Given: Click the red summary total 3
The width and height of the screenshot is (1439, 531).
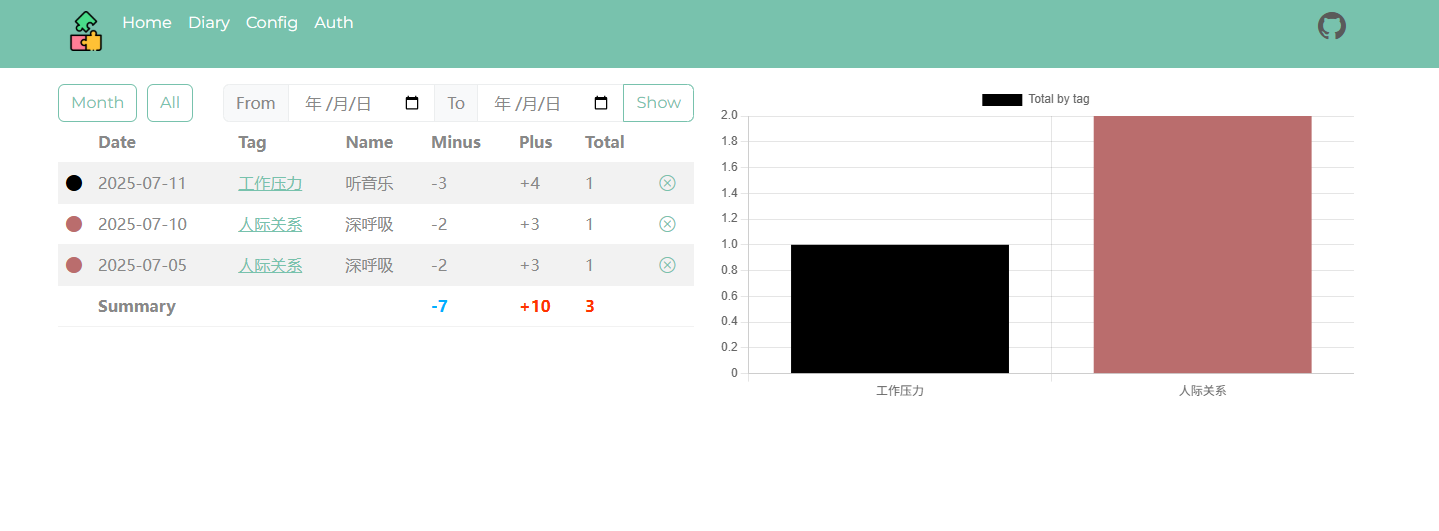Looking at the screenshot, I should click(590, 307).
